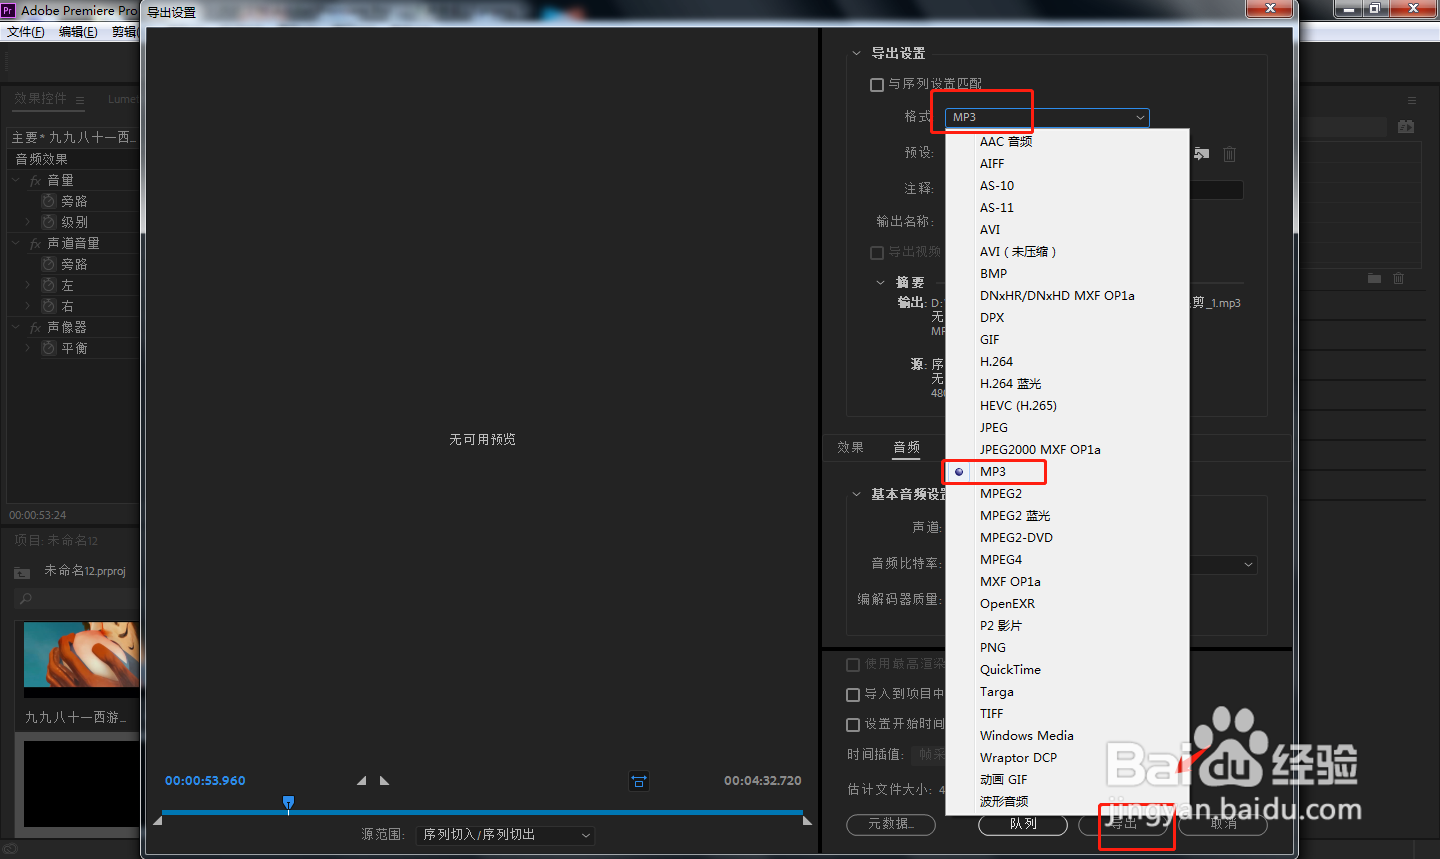Click Premiere Pro app icon in title bar
The width and height of the screenshot is (1440, 859).
pos(8,10)
